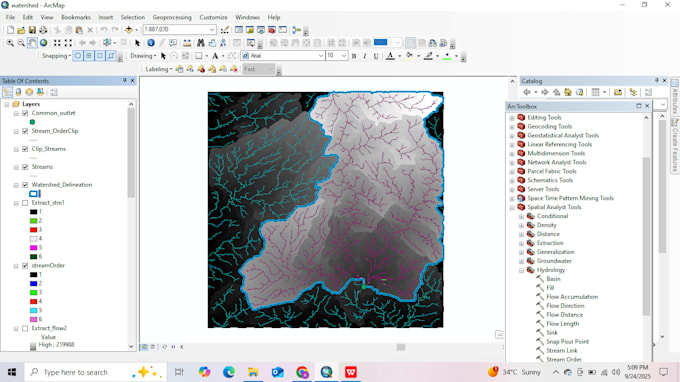Click List By Visibility button
Image resolution: width=680 pixels, height=382 pixels.
pyautogui.click(x=29, y=92)
